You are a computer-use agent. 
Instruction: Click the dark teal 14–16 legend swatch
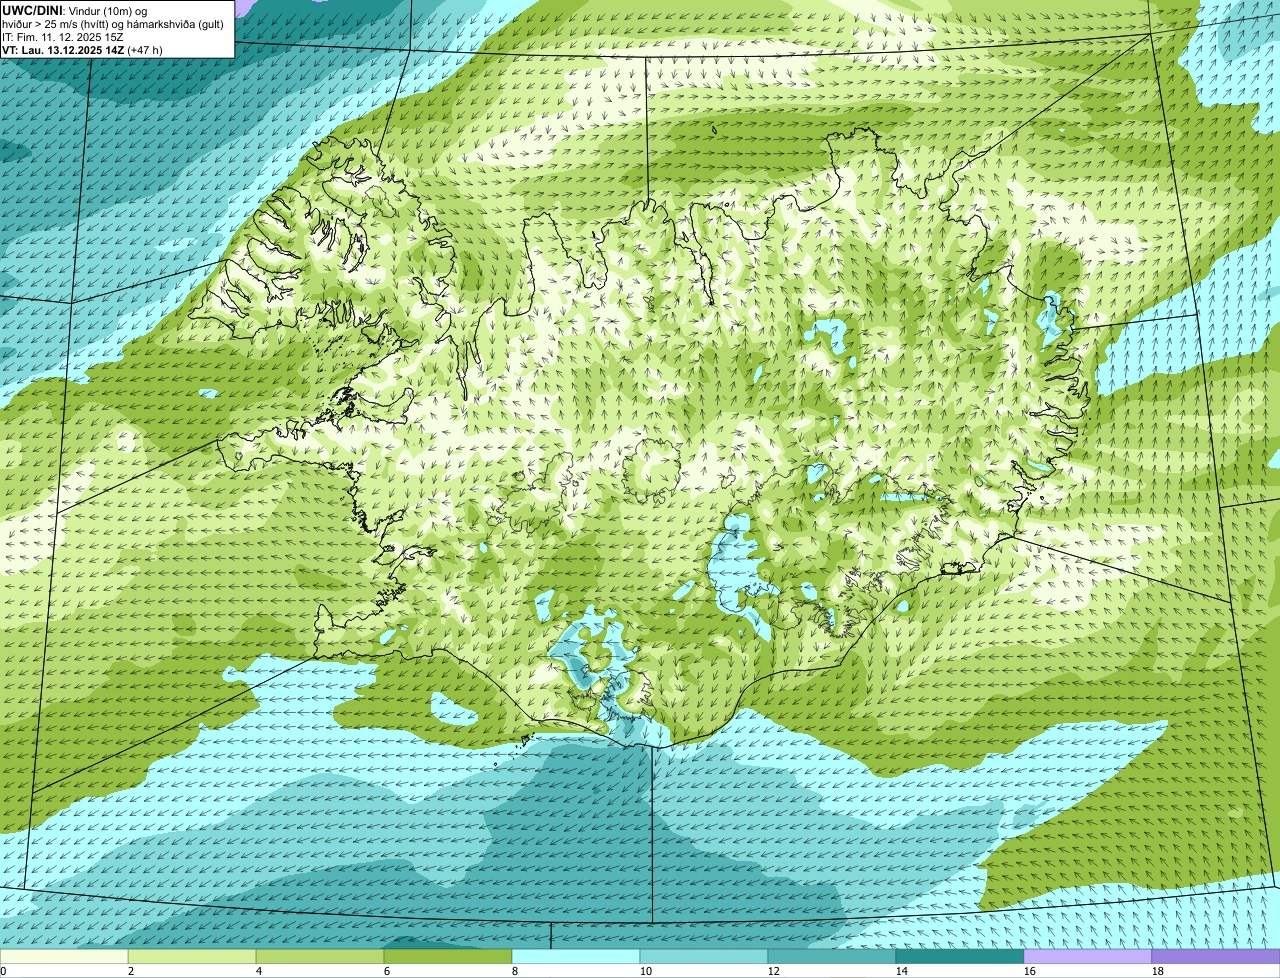[960, 956]
